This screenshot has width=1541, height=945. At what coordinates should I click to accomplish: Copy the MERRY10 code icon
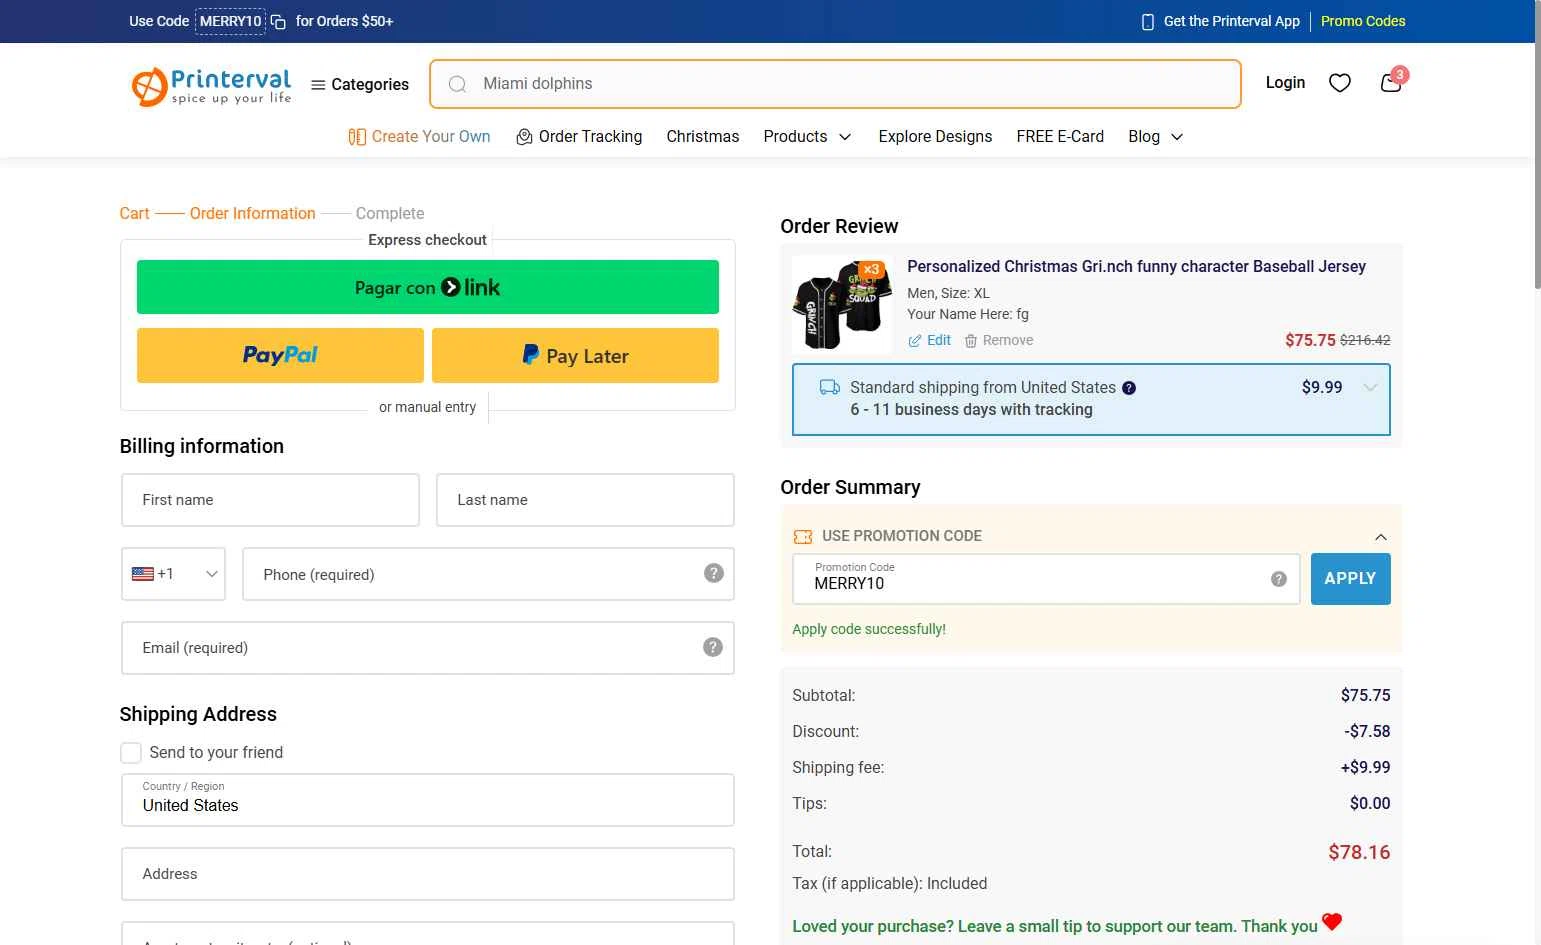(x=279, y=22)
